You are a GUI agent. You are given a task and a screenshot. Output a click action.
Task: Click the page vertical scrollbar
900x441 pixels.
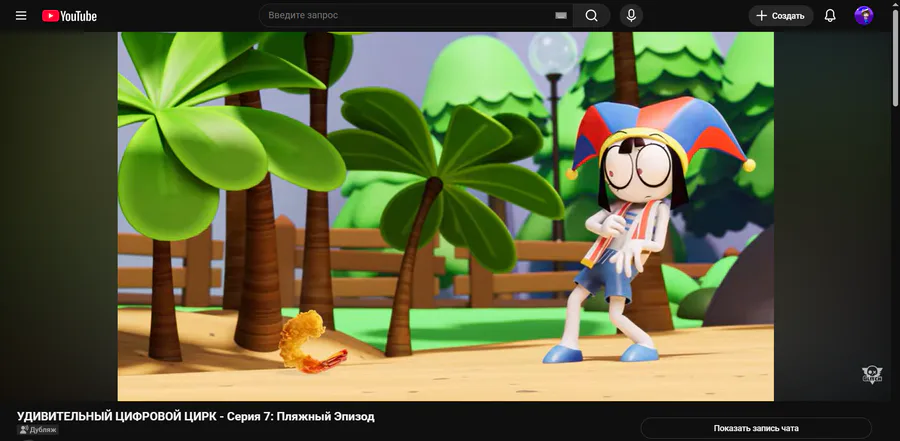895,57
